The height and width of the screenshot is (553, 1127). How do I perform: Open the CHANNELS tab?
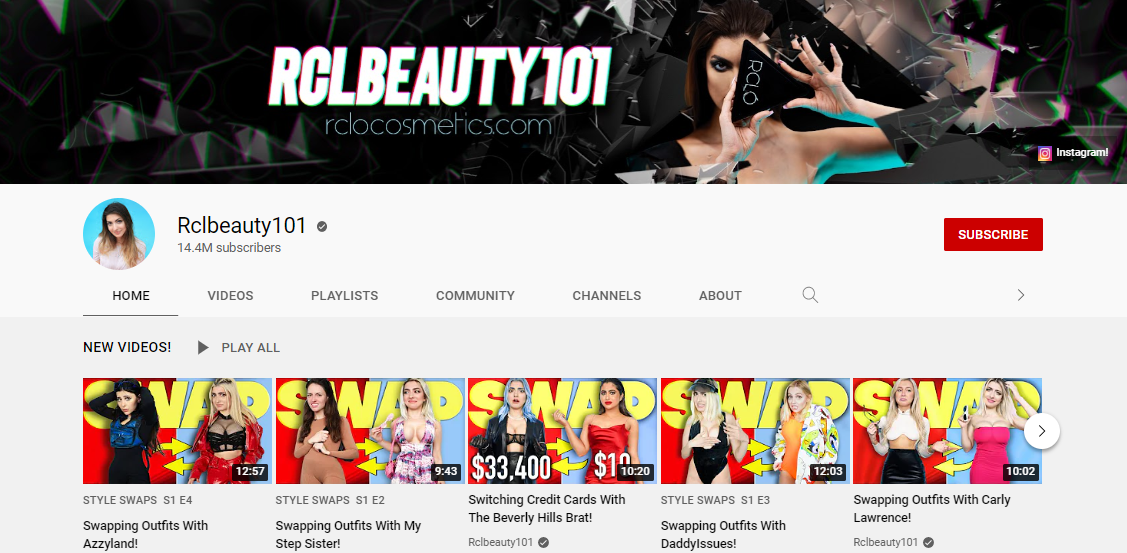[x=607, y=296]
